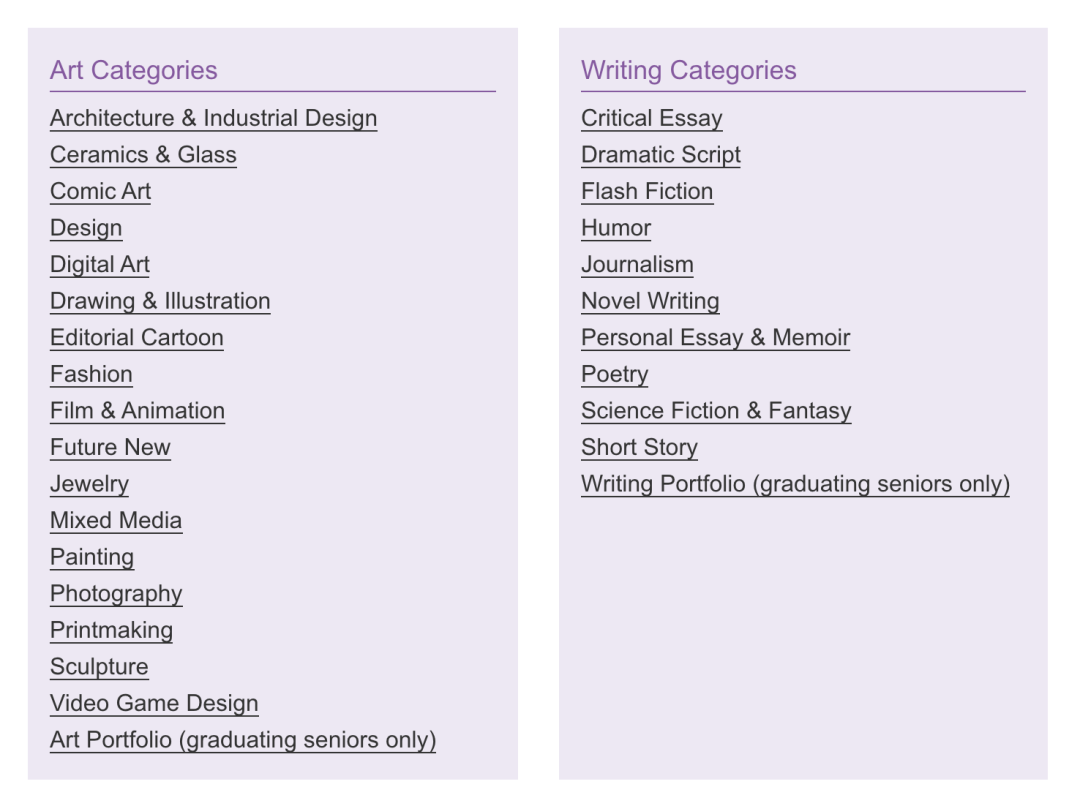Open the Ceramics & Glass category
The width and height of the screenshot is (1080, 806).
pyautogui.click(x=143, y=155)
